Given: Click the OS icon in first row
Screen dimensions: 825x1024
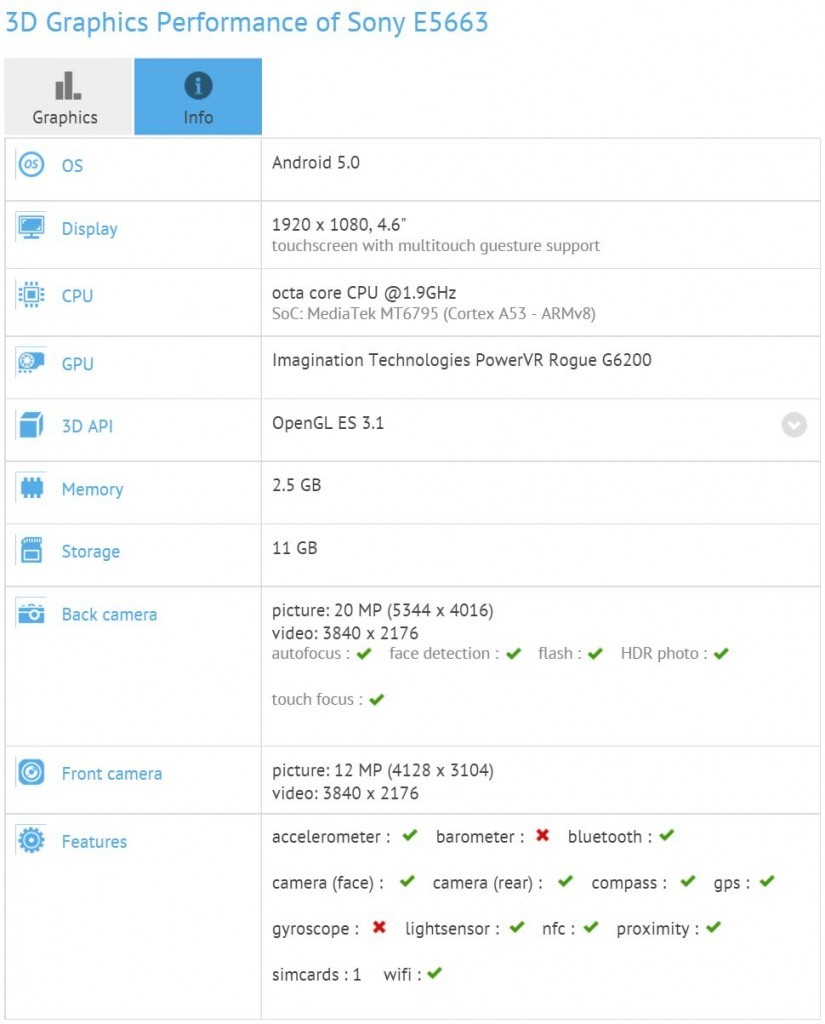Looking at the screenshot, I should (x=31, y=165).
